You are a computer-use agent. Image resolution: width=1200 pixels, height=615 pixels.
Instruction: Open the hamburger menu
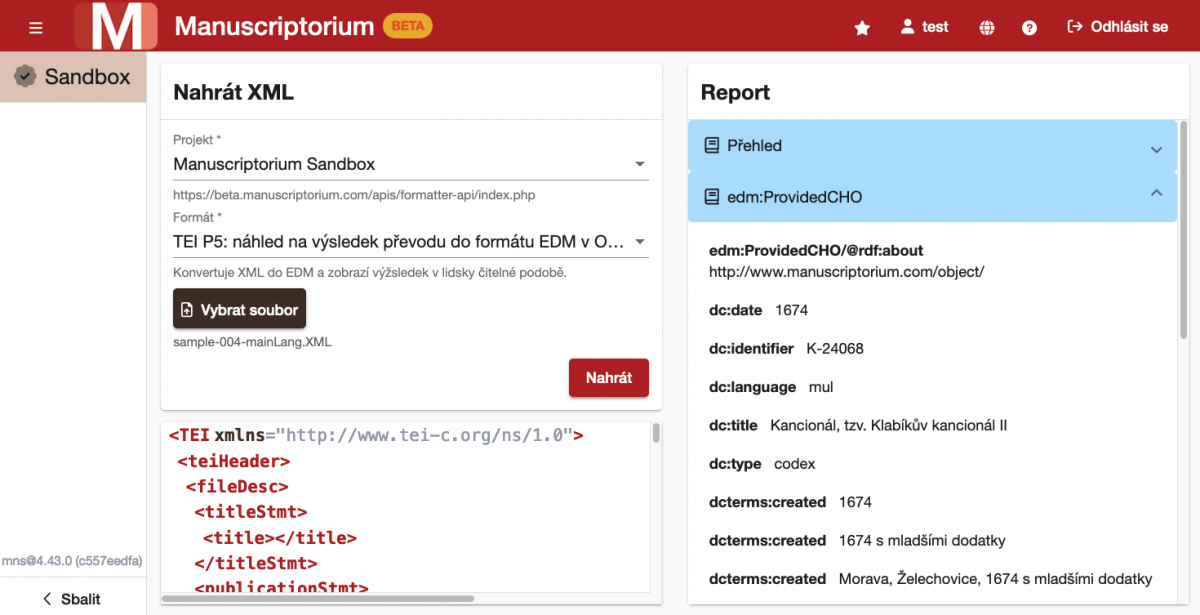[36, 27]
